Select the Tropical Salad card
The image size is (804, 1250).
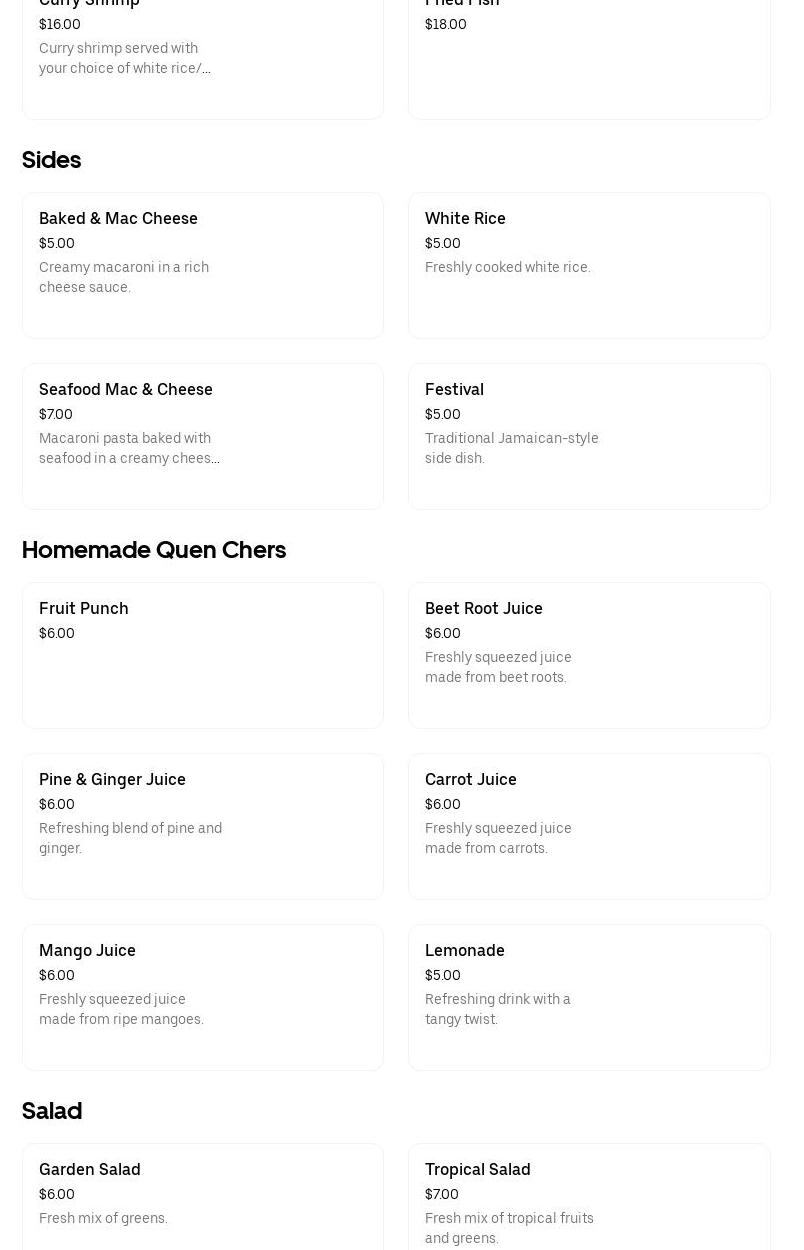[589, 1197]
